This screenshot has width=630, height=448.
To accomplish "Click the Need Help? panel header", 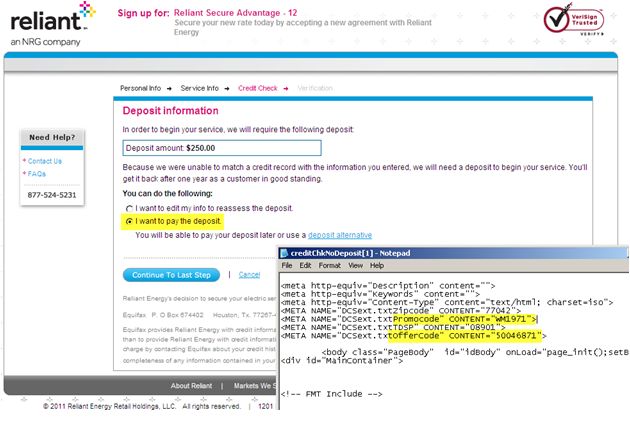I will (52, 137).
